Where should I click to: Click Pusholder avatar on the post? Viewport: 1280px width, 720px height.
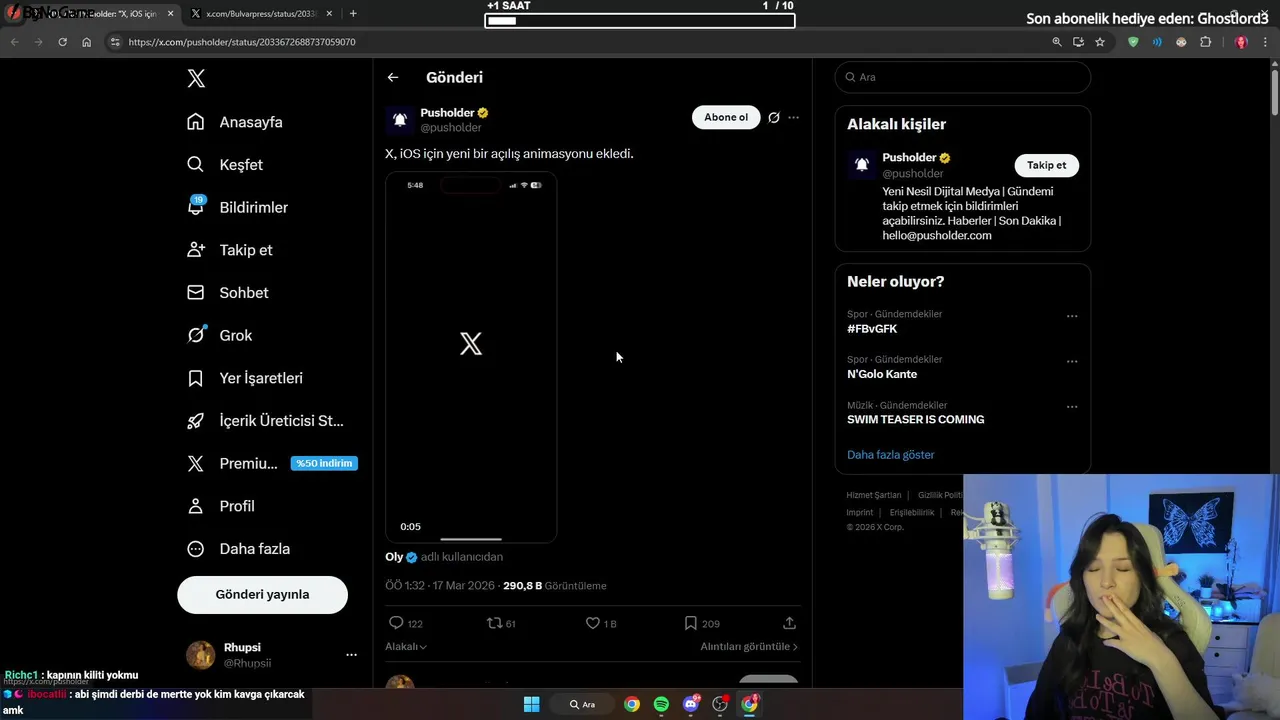[x=400, y=120]
